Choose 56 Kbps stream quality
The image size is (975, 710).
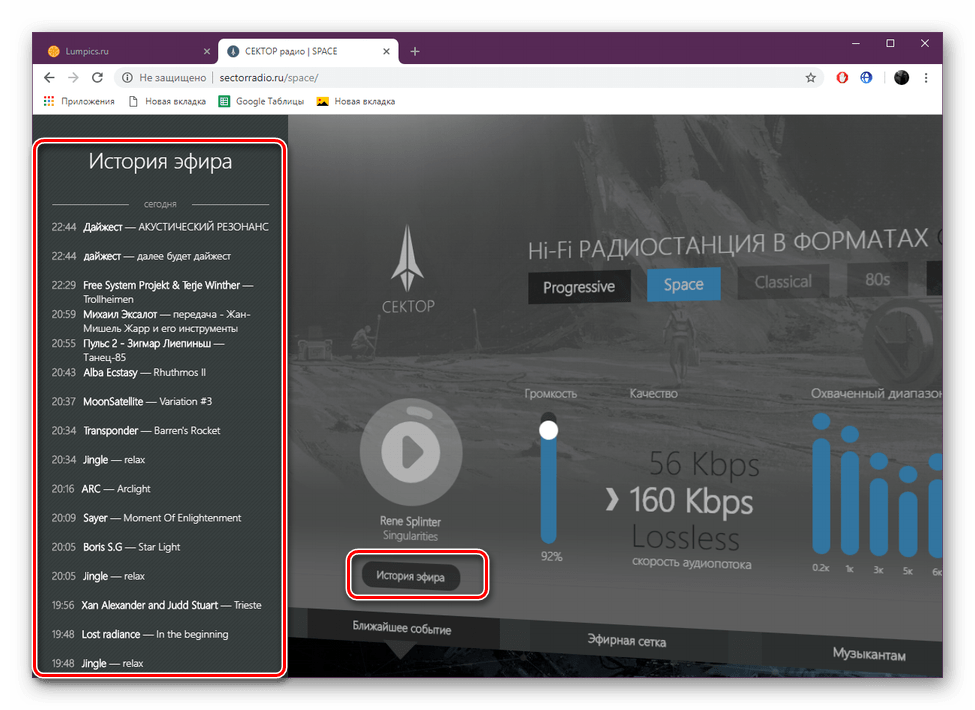pos(704,464)
